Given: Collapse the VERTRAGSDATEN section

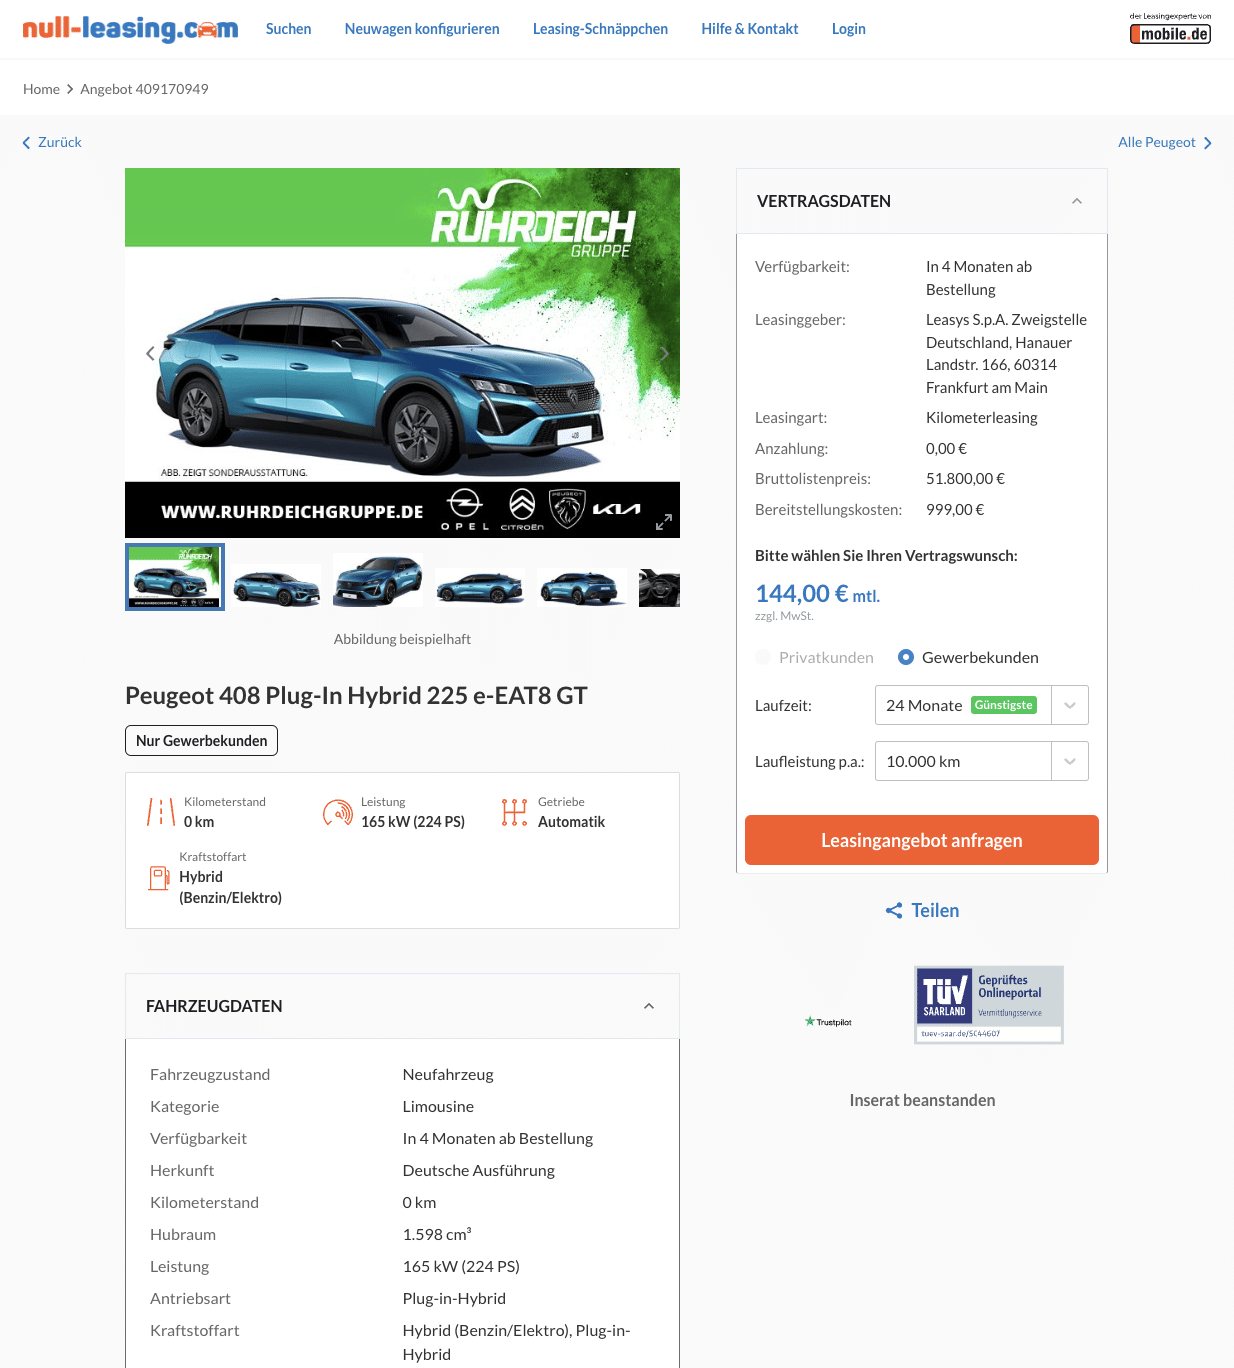Looking at the screenshot, I should click(1077, 201).
